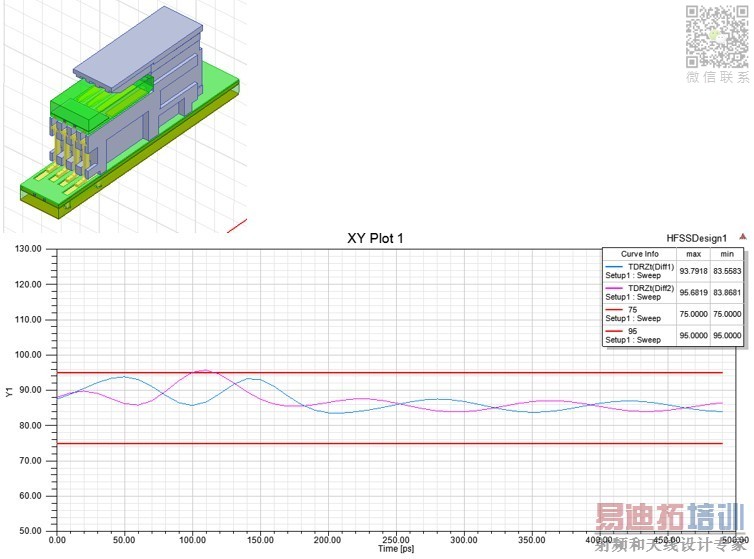754x559 pixels.
Task: Click the 100.00 Y-axis tick label
Action: click(28, 355)
